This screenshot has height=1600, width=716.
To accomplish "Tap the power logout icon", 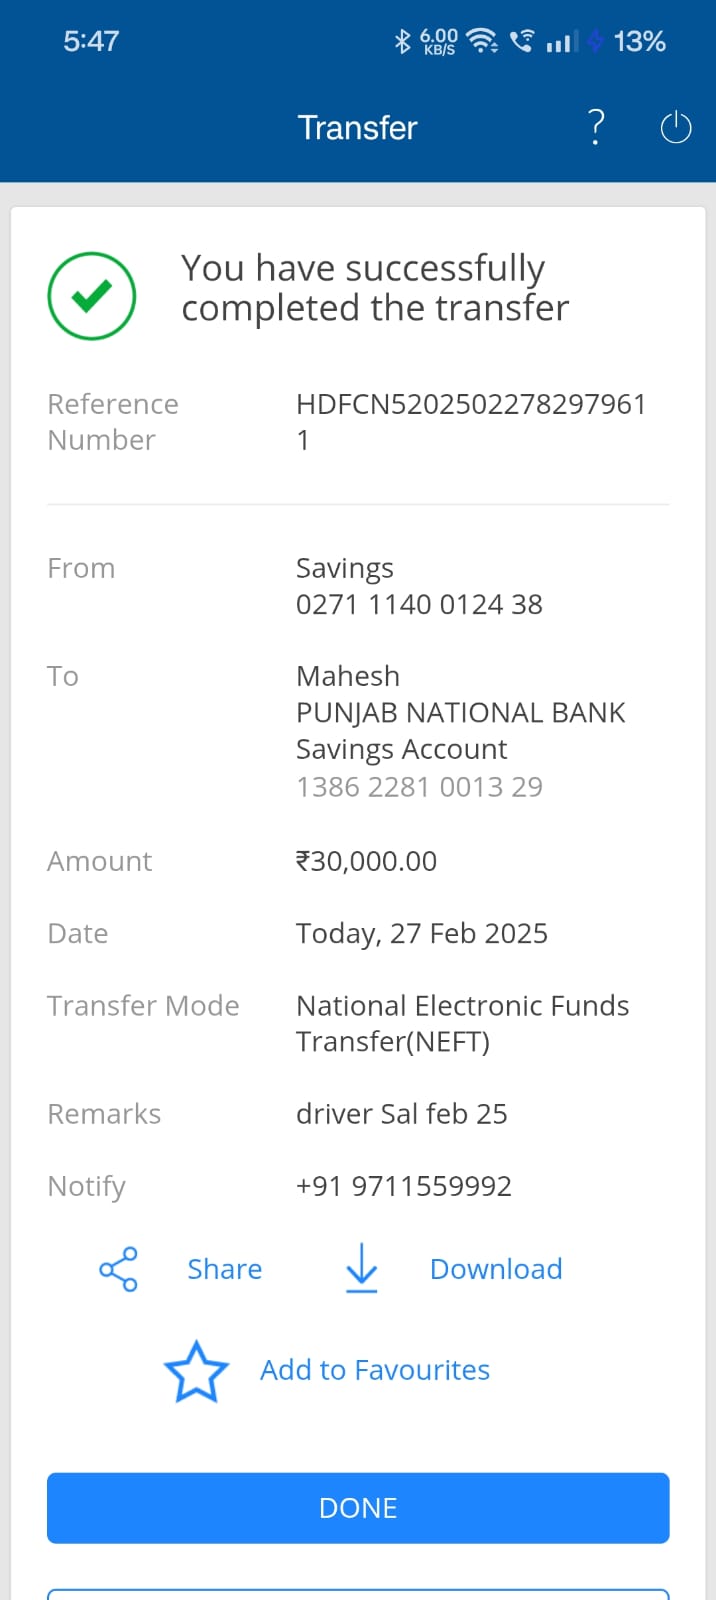I will point(676,128).
